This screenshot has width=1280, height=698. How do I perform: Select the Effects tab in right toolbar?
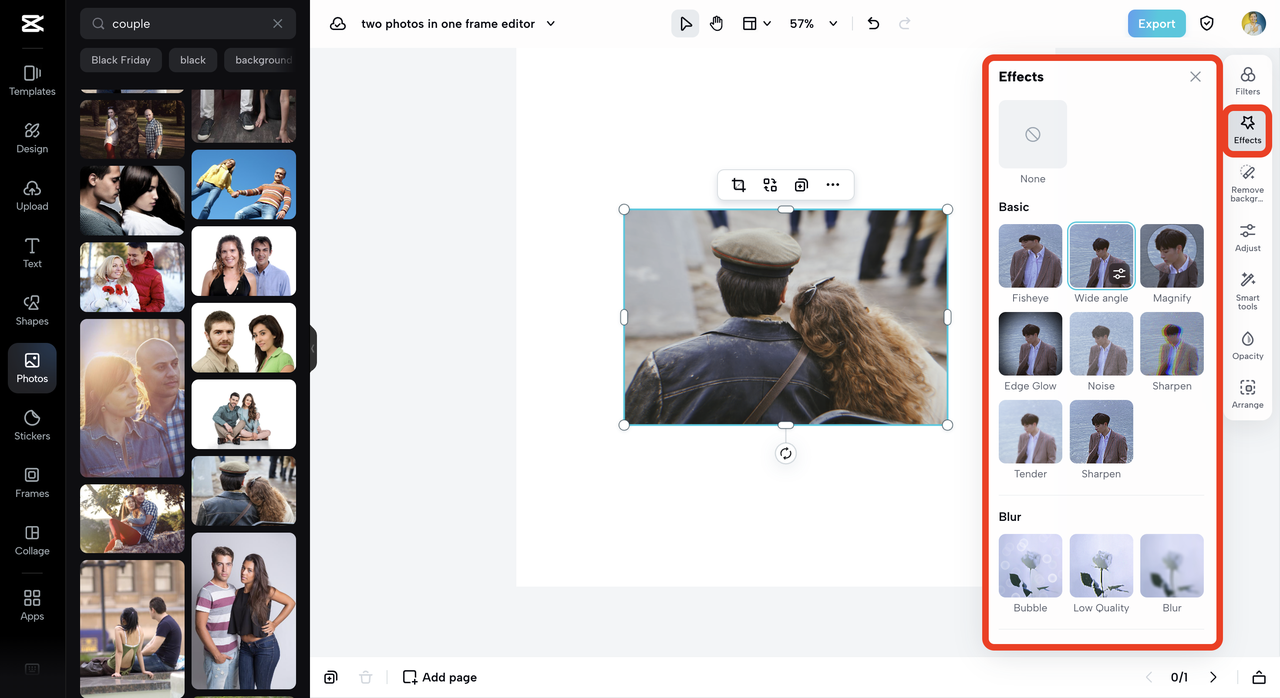[1247, 130]
